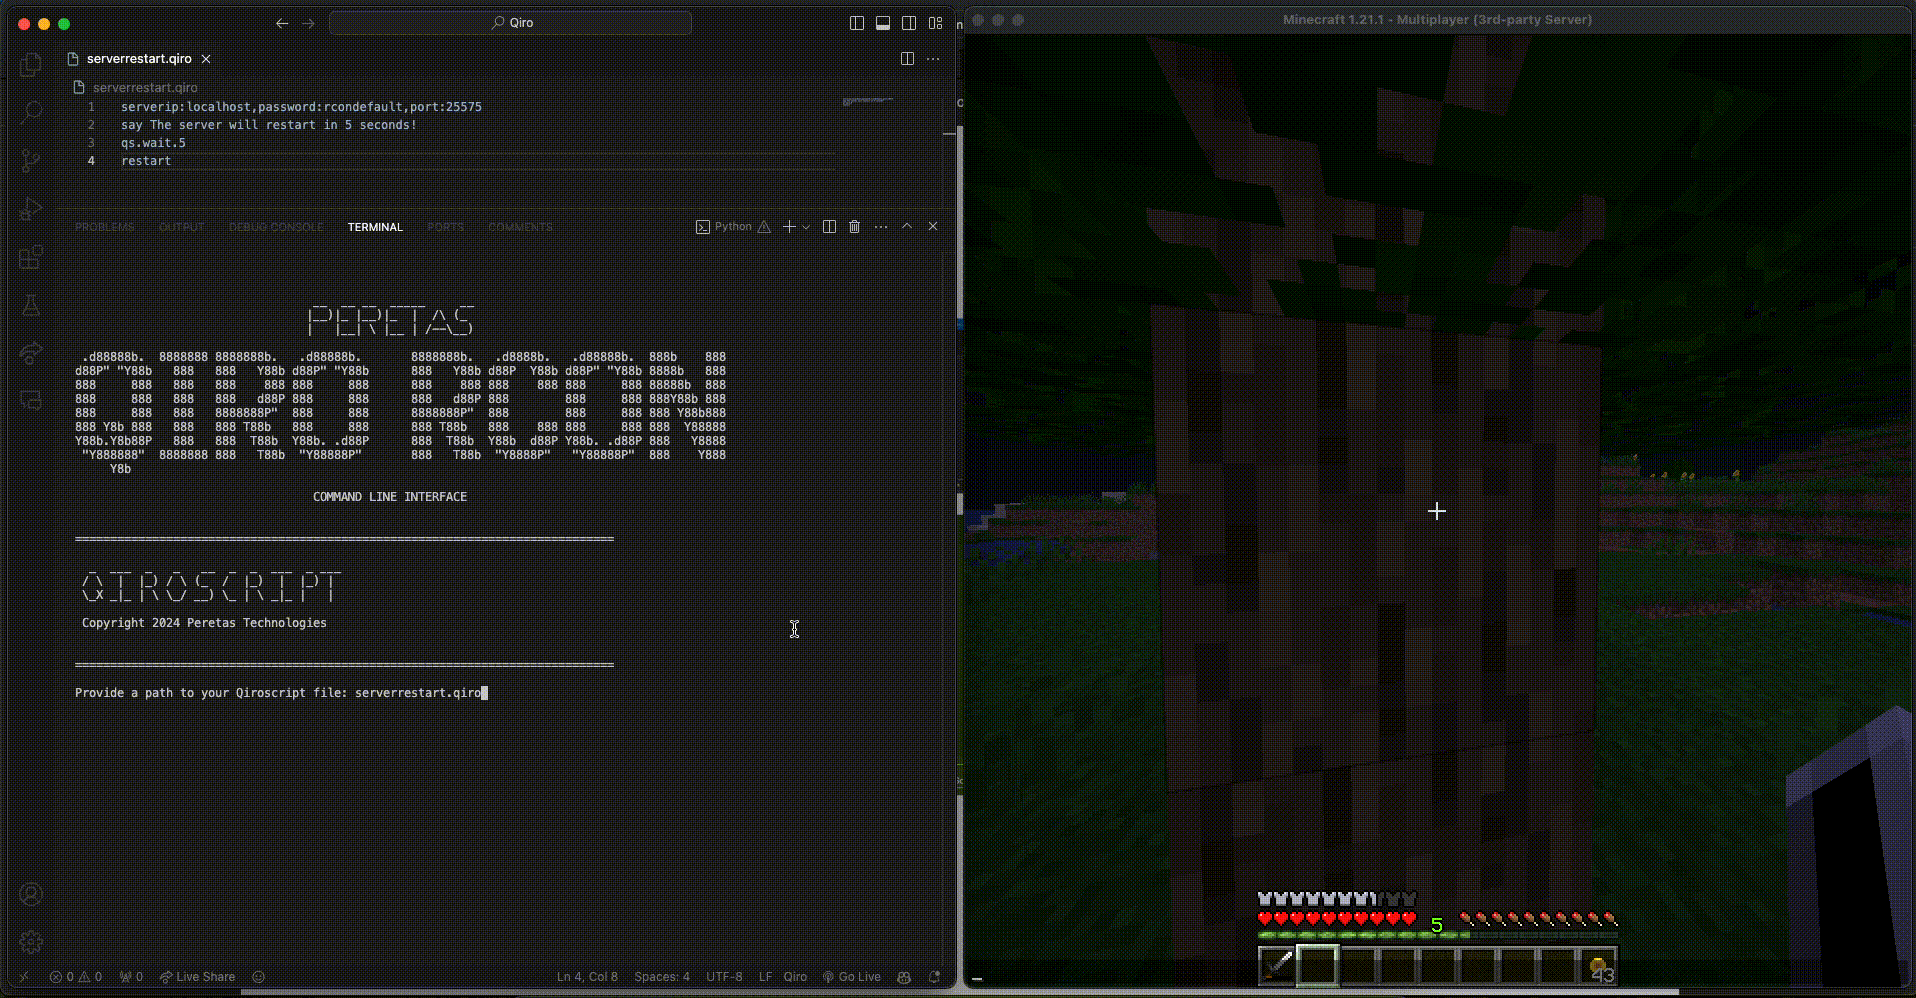
Task: Open the Source Control view
Action: coord(31,160)
